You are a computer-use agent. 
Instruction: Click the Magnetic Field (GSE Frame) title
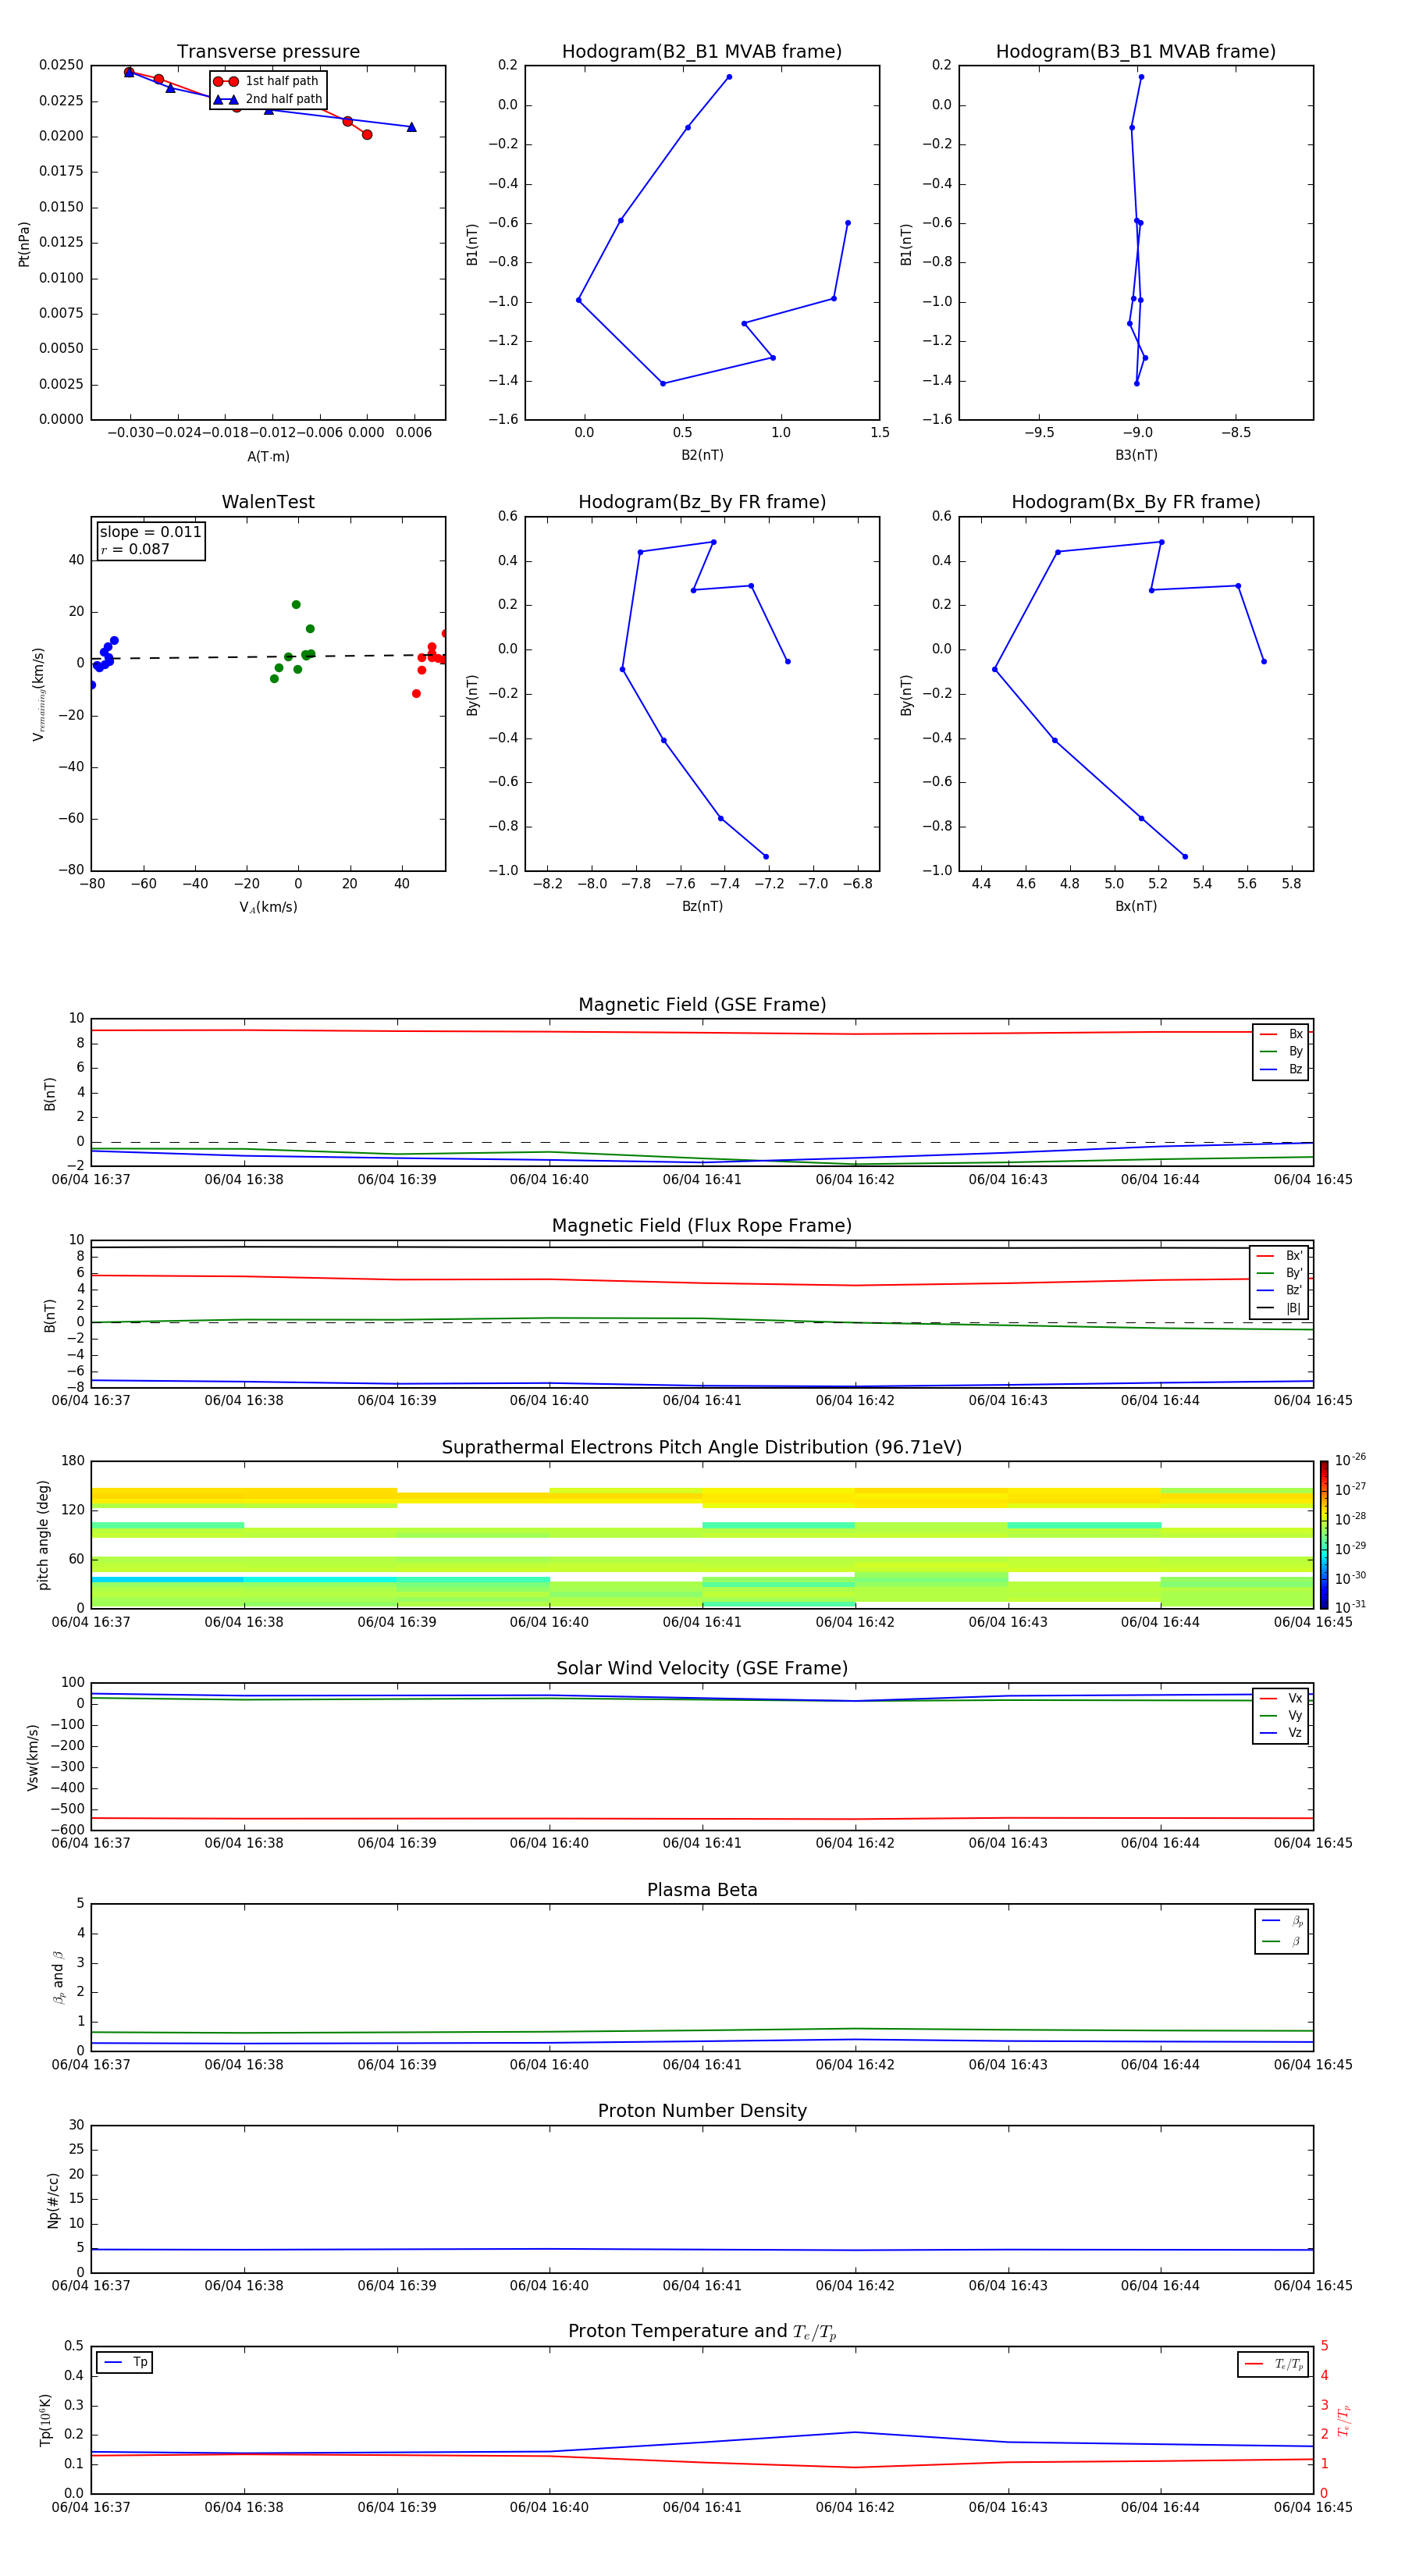702,1005
